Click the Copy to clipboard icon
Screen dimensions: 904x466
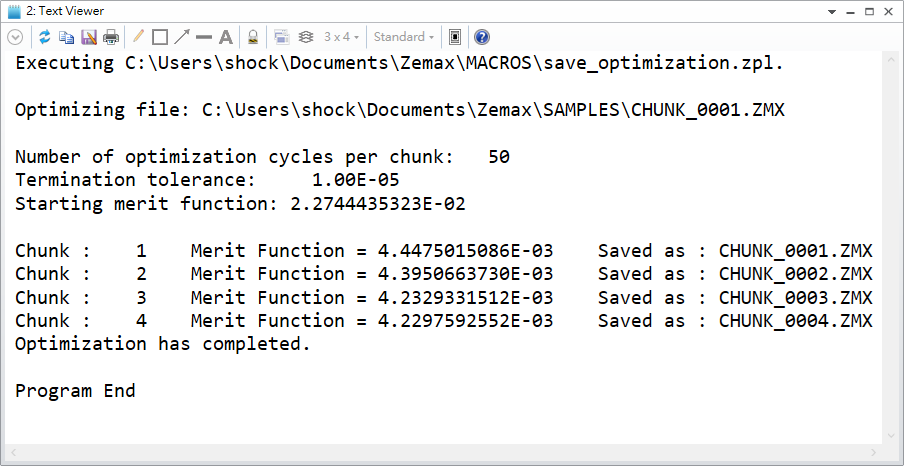coord(66,37)
